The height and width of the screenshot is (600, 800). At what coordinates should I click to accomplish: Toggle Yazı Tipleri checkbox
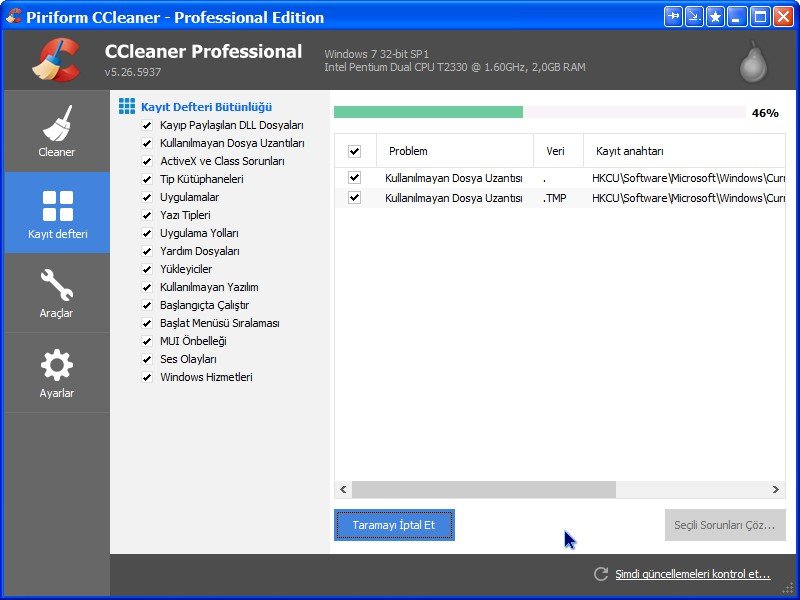pyautogui.click(x=147, y=215)
